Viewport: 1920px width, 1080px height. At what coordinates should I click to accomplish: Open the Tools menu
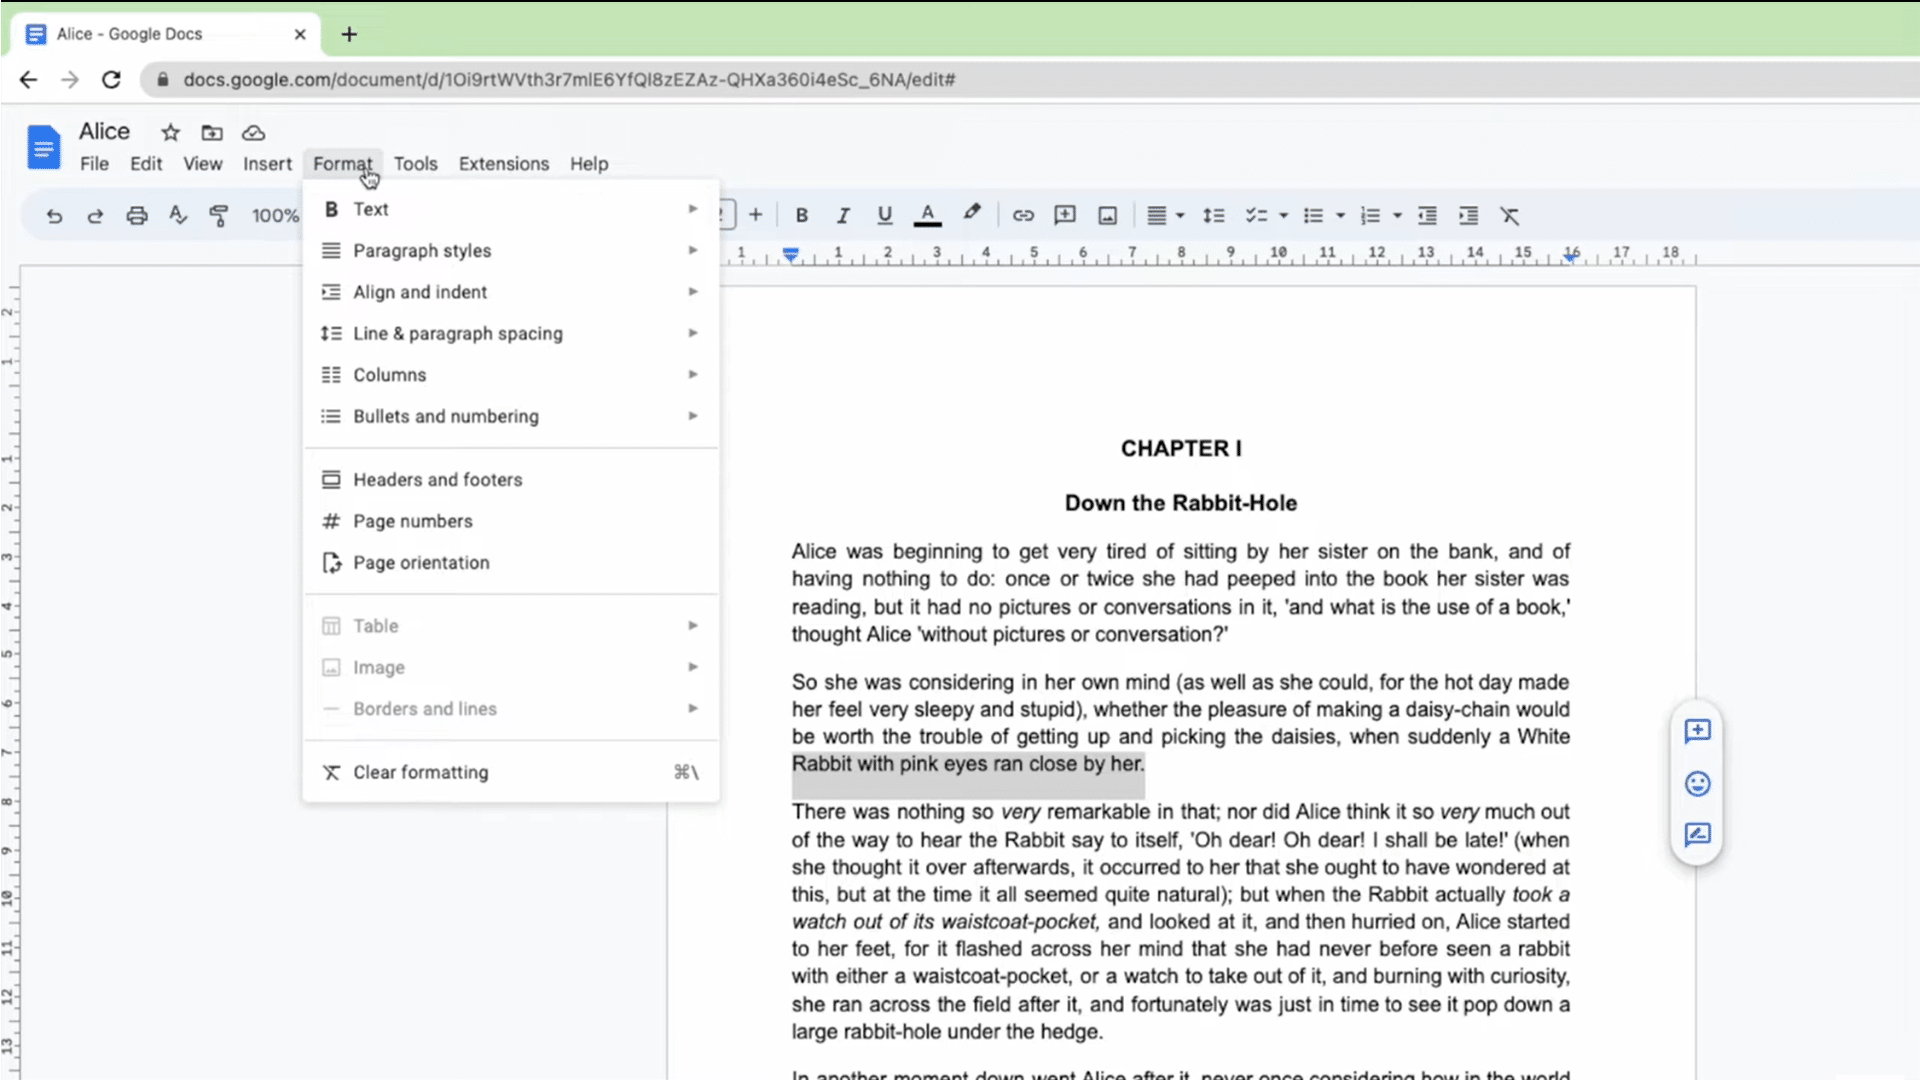point(415,164)
